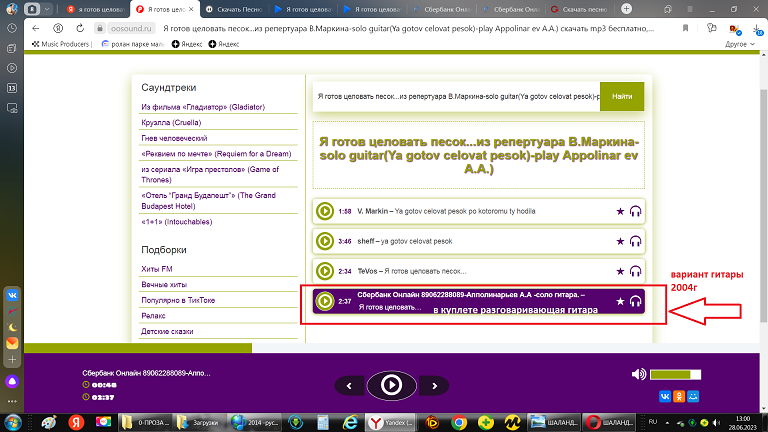Click the Найти search button
This screenshot has height=432, width=768.
(622, 96)
